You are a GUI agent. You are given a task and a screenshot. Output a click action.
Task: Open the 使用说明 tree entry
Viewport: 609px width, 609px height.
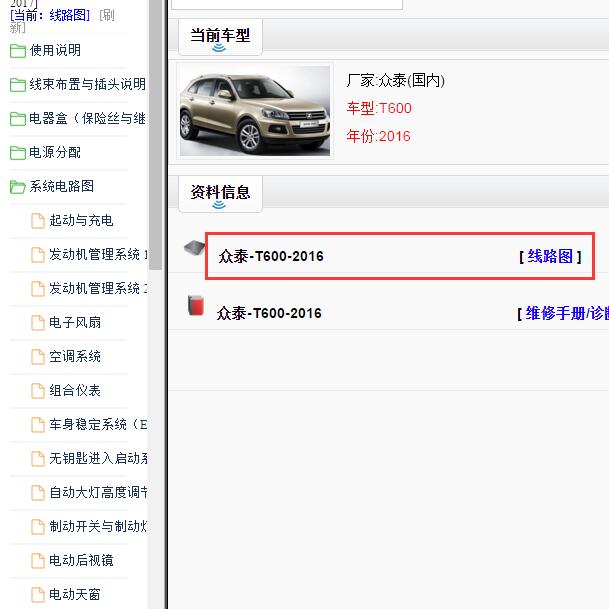click(x=55, y=50)
